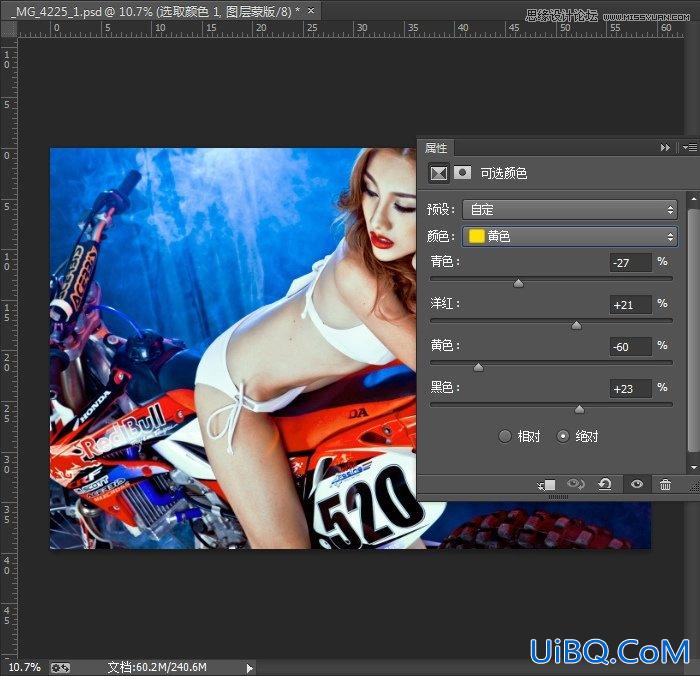This screenshot has height=676, width=700.
Task: Select the 相对 relative radio button
Action: tap(505, 436)
